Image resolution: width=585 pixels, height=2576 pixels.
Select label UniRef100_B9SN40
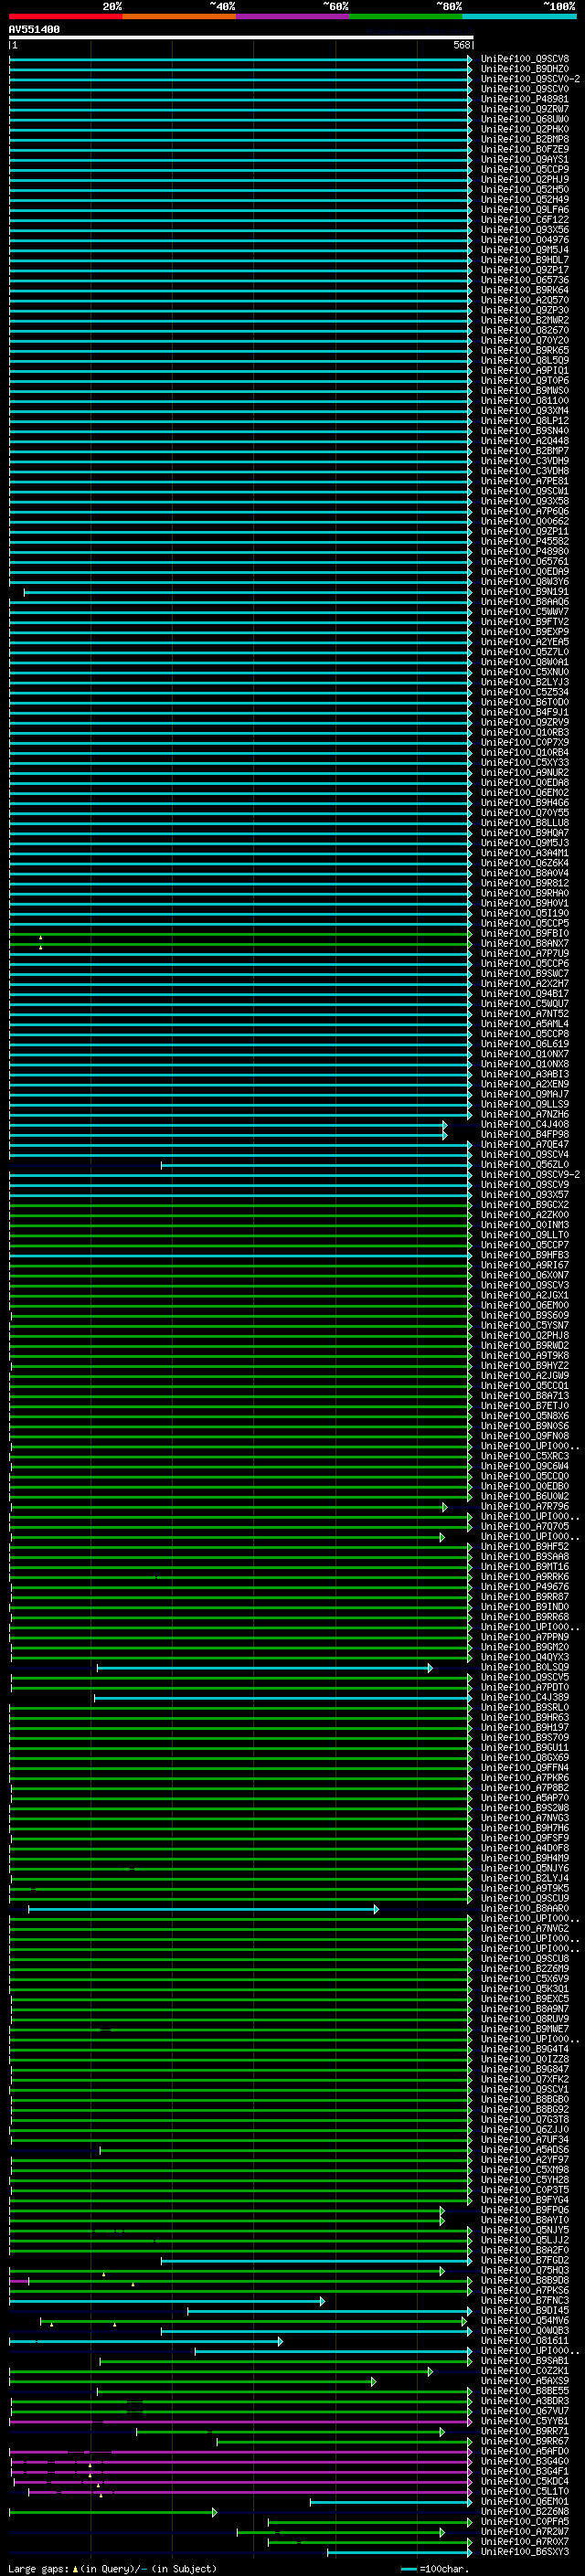coord(525,431)
